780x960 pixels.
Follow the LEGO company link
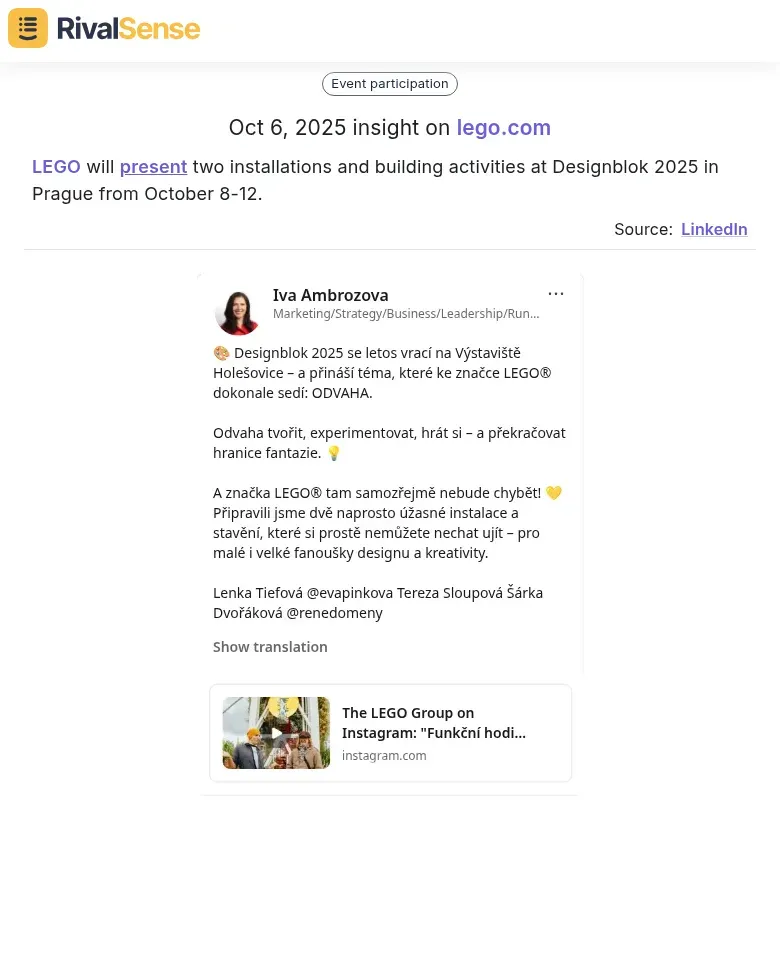tap(56, 167)
